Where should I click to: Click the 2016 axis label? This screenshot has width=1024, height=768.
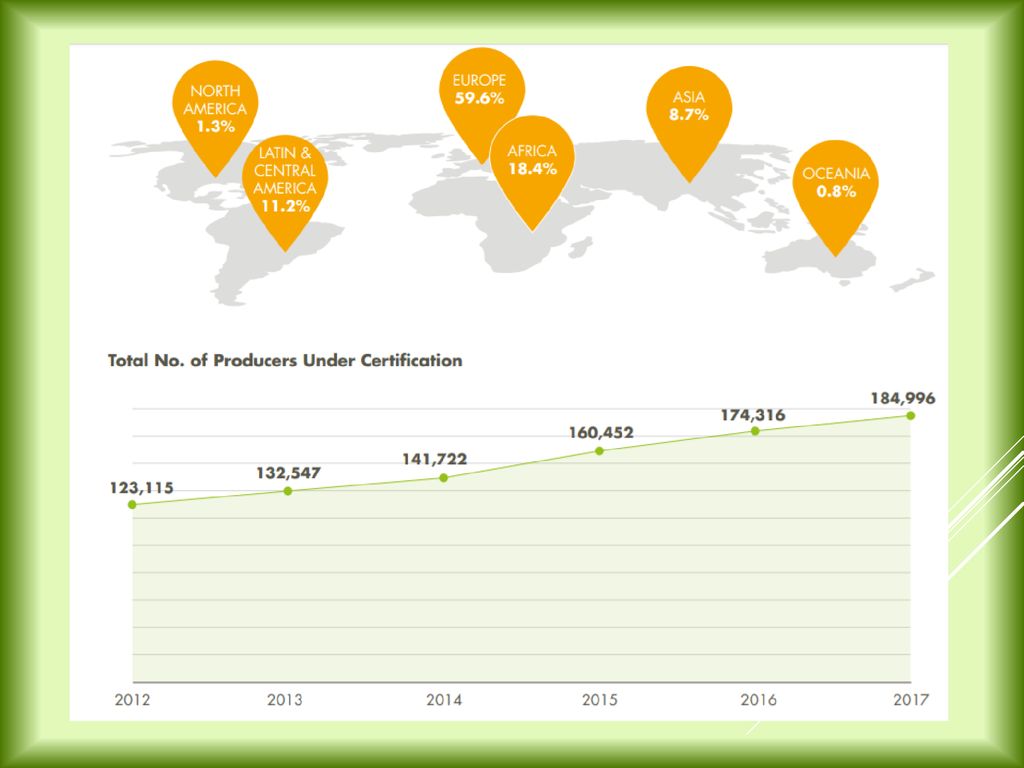point(759,699)
